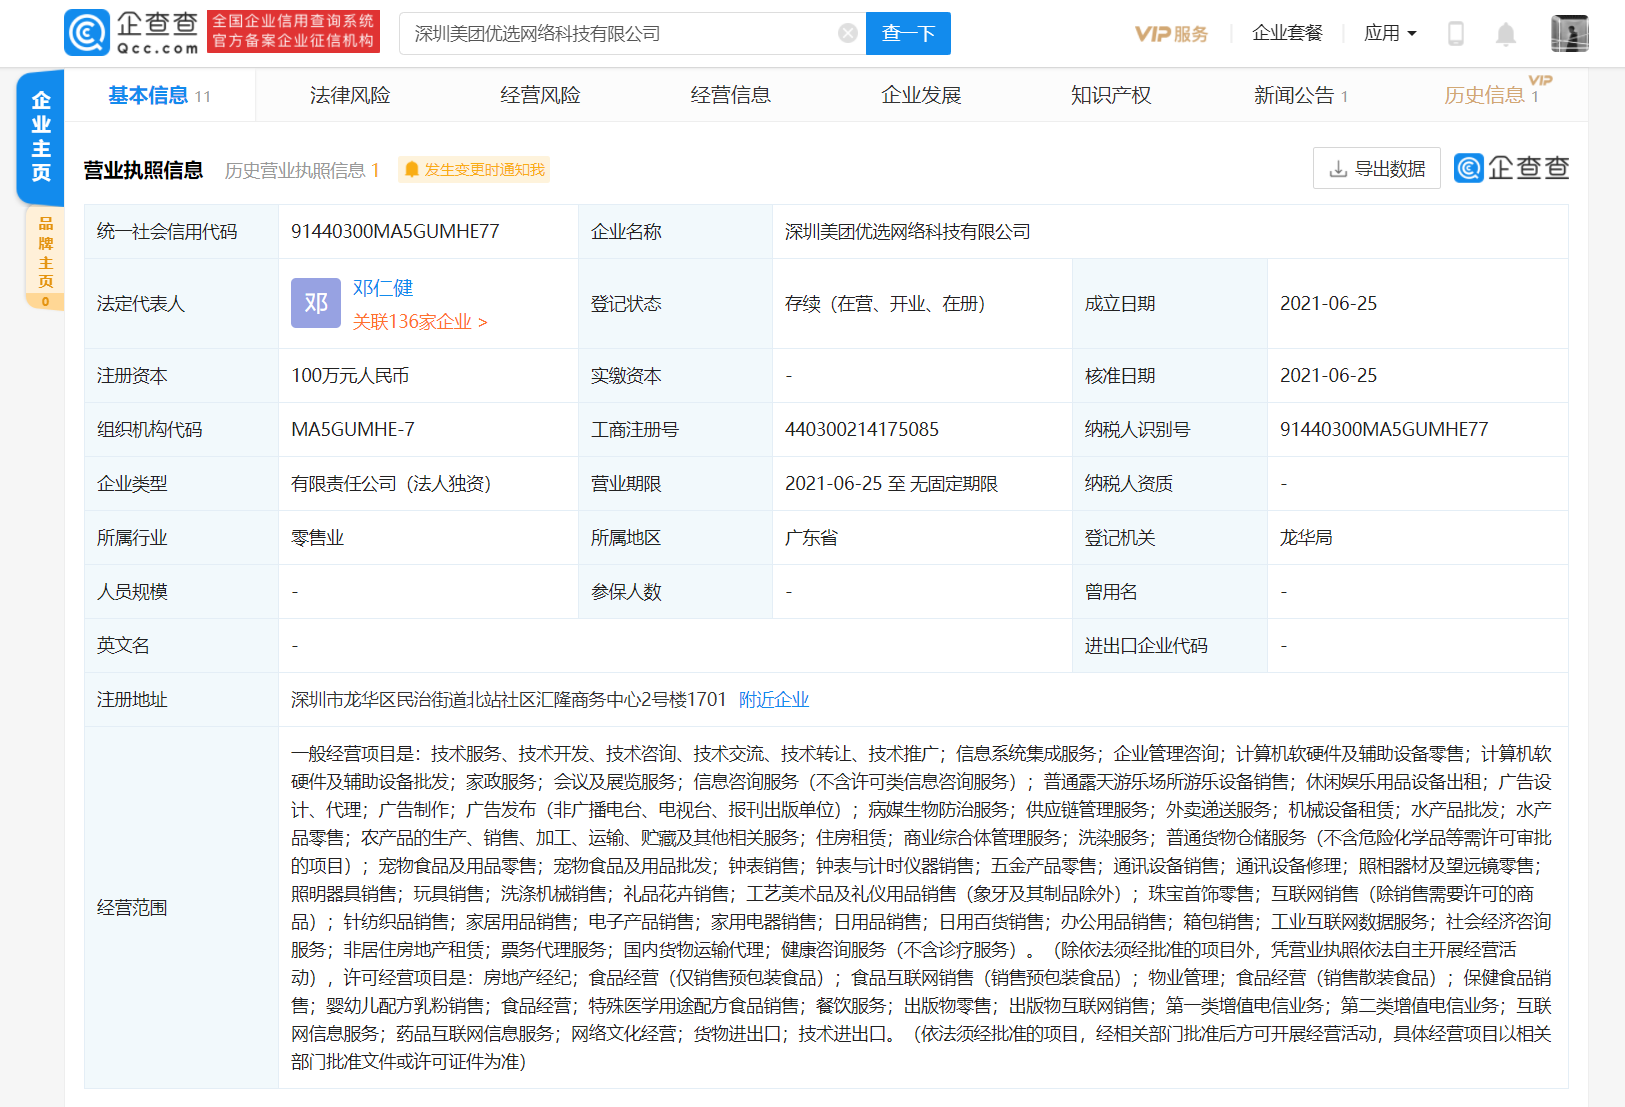Open the 经营风险 tab

pos(540,96)
